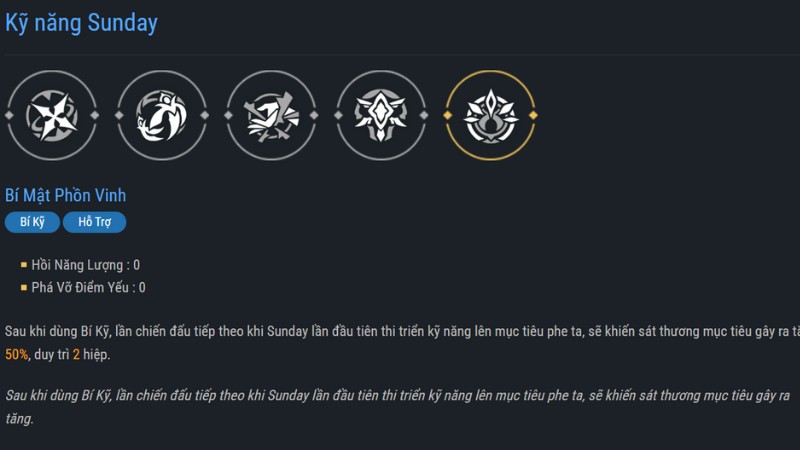Click the Hồi Năng Lượng : 0 stat line
Viewport: 800px width, 450px height.
point(86,265)
